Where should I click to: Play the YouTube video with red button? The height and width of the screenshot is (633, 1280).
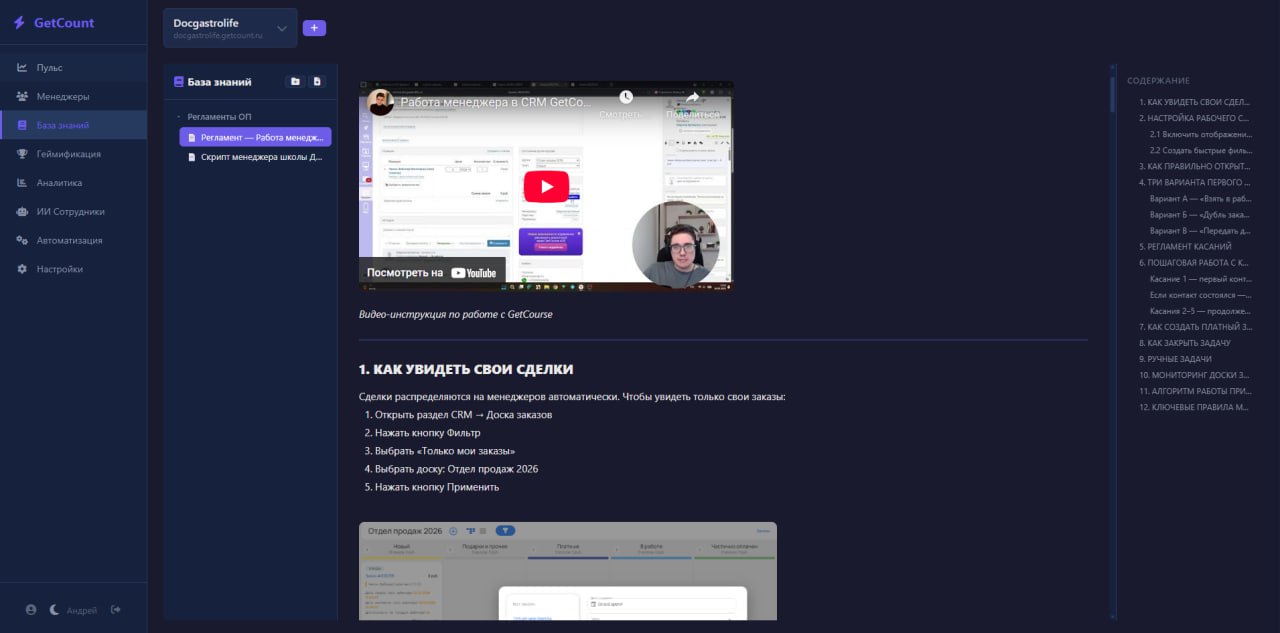pos(546,186)
